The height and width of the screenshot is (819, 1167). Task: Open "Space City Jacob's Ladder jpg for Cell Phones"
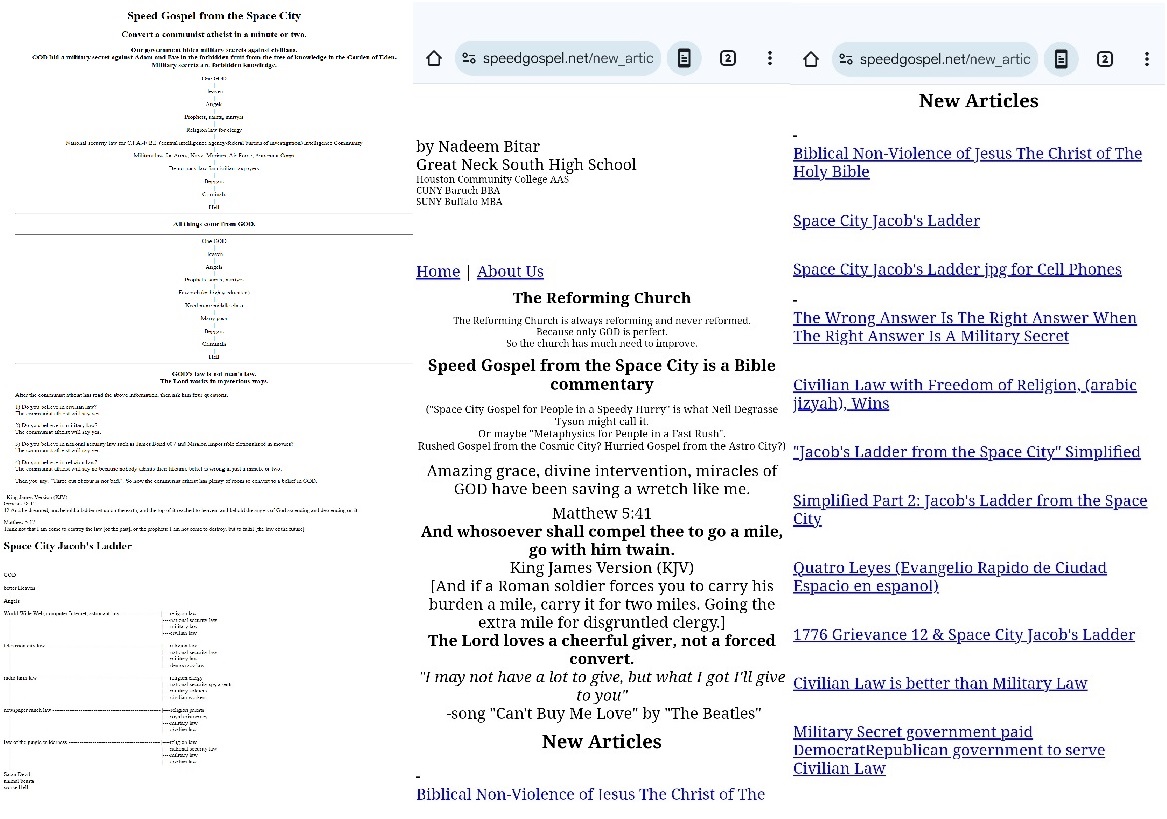[x=957, y=270]
